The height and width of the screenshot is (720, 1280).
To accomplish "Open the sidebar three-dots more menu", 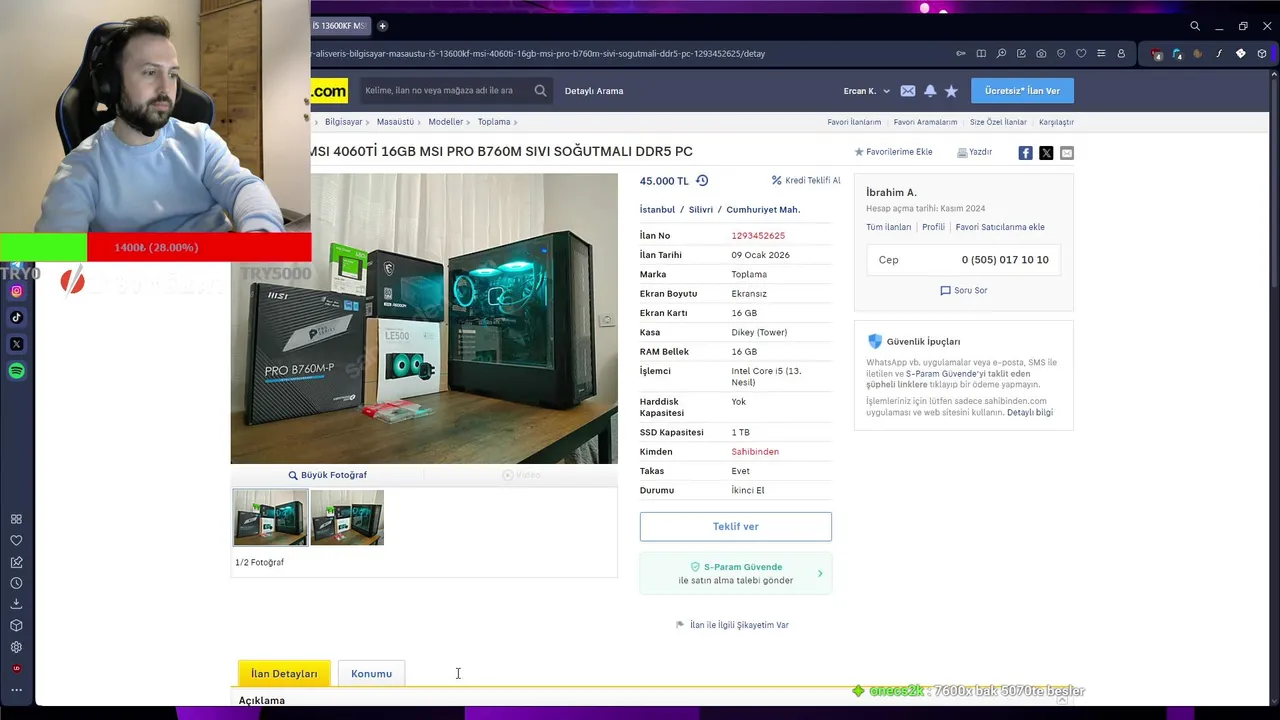I will 16,690.
